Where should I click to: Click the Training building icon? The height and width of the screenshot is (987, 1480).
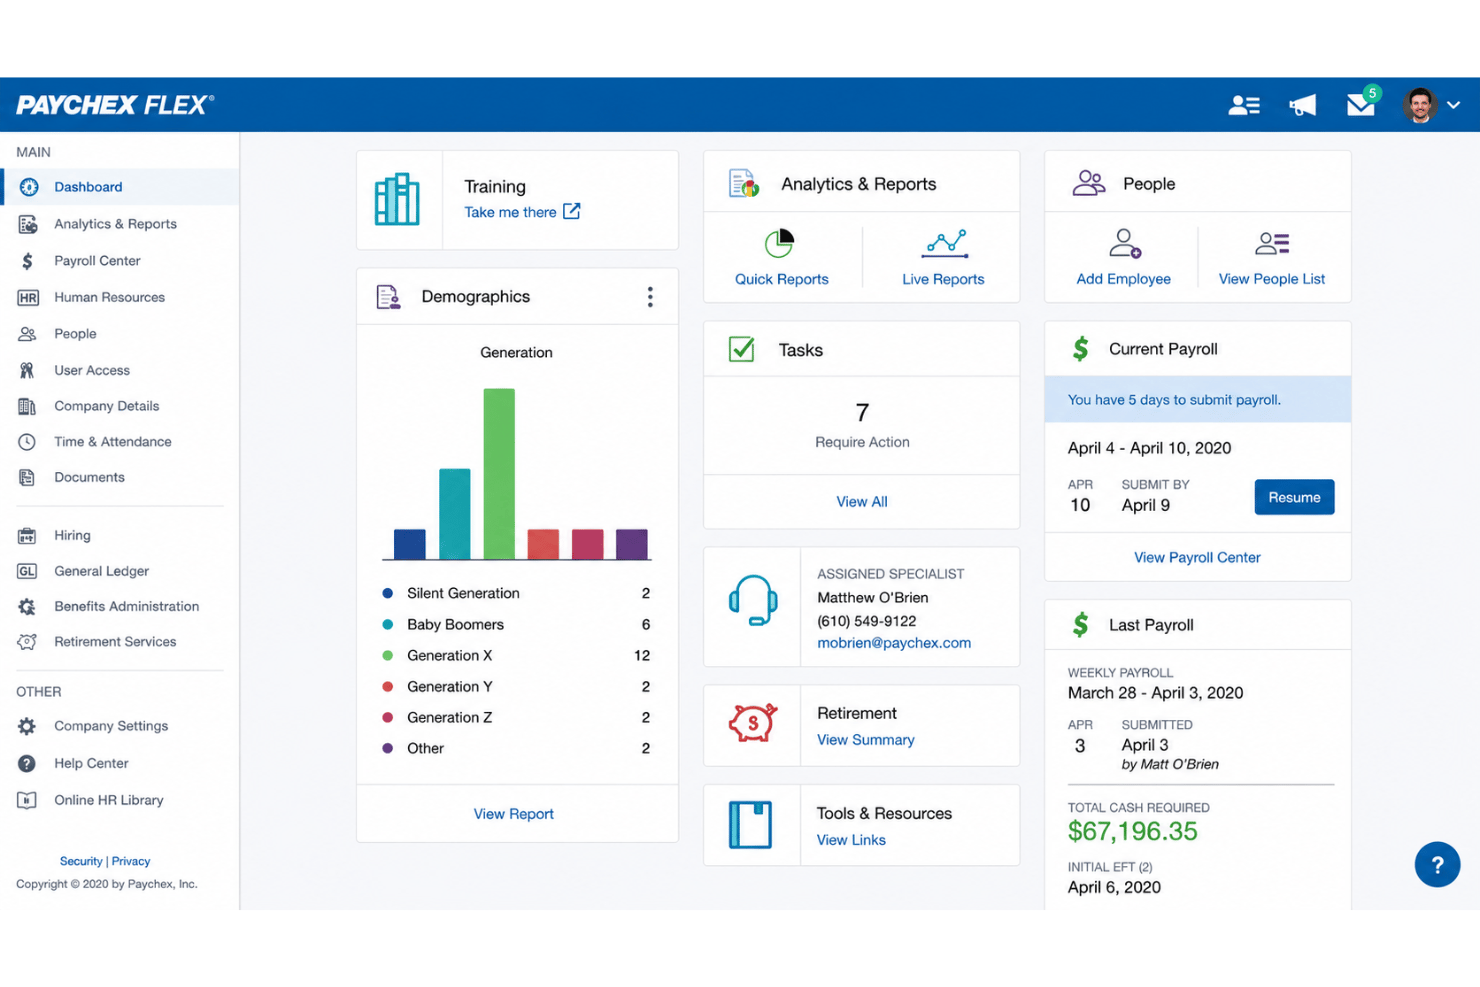[397, 199]
